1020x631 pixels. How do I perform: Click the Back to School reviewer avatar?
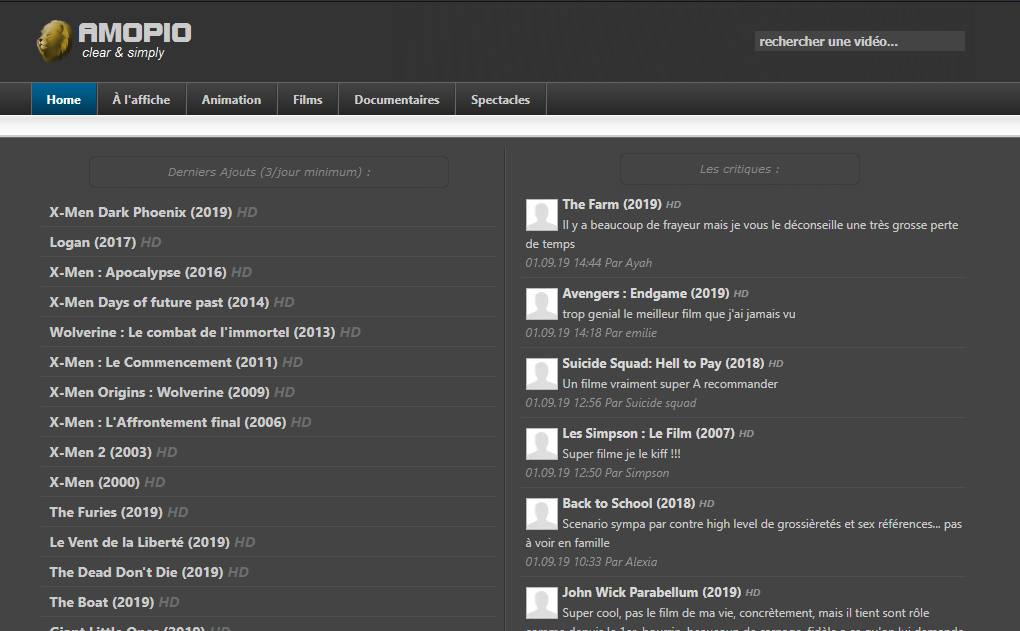[542, 514]
